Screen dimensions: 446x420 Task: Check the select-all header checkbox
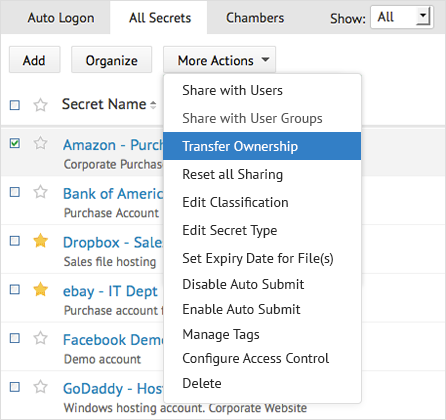[15, 105]
